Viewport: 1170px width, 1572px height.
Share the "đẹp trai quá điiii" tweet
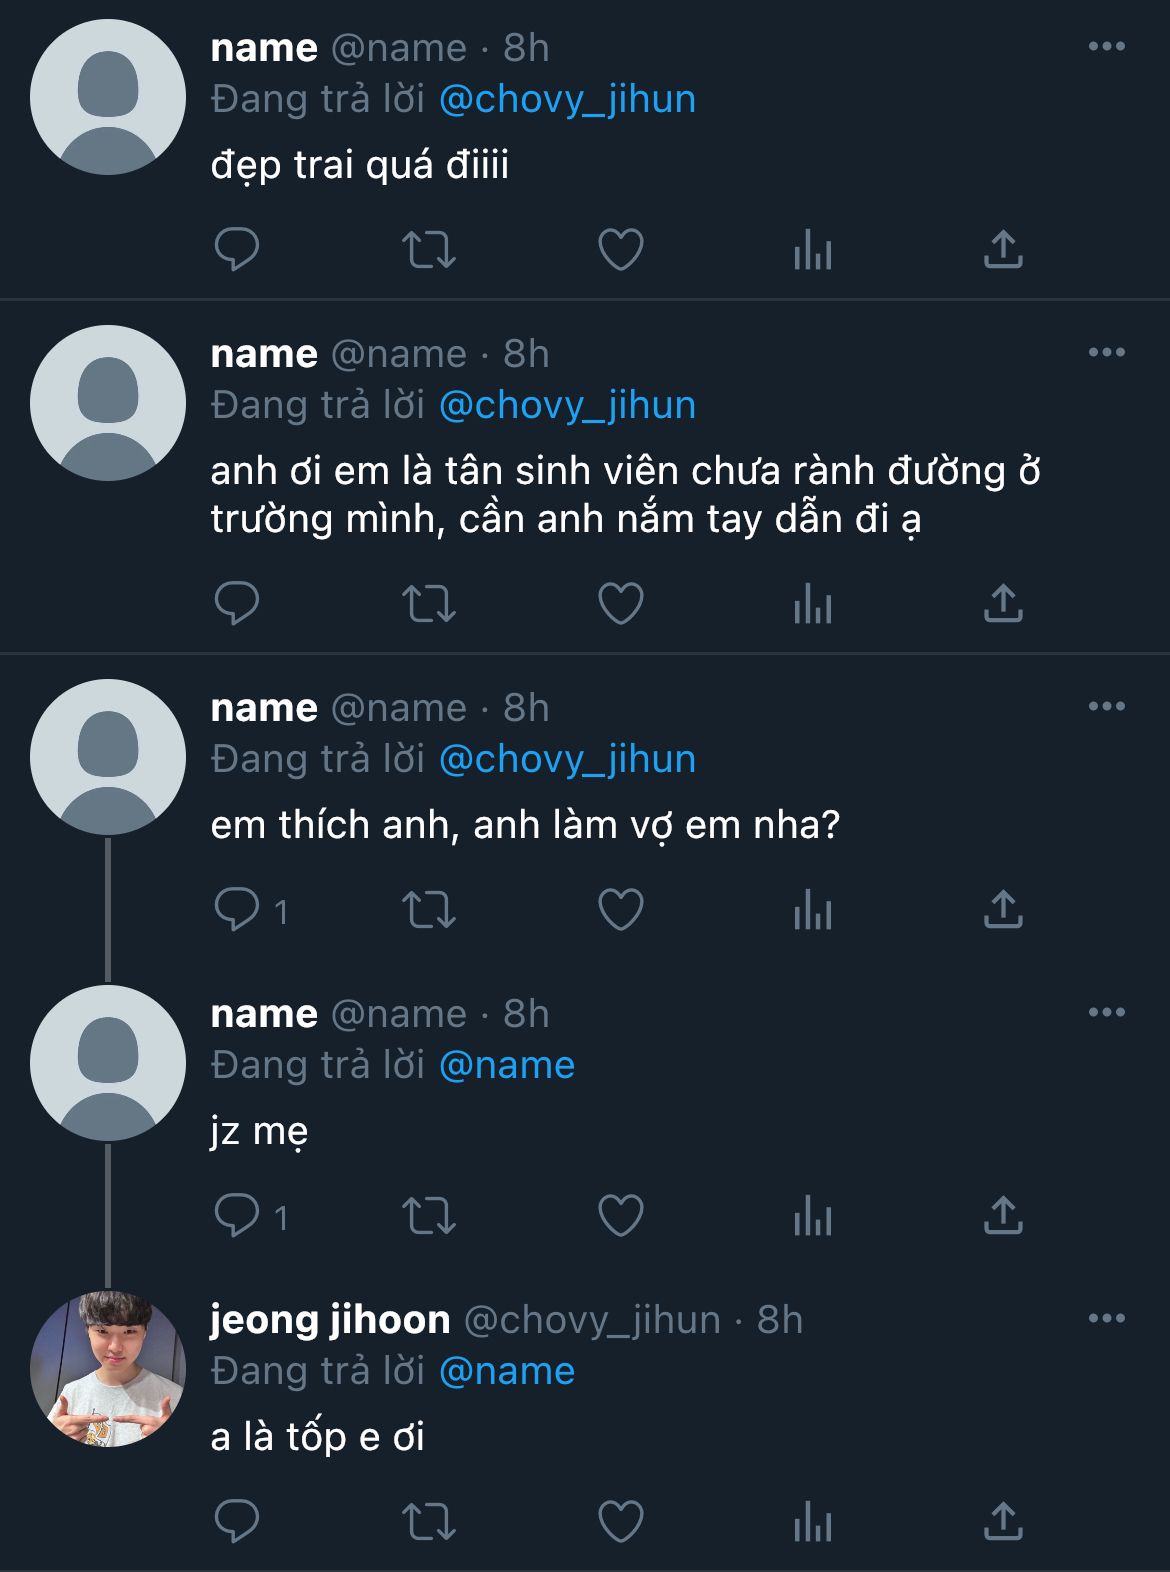tap(1002, 249)
